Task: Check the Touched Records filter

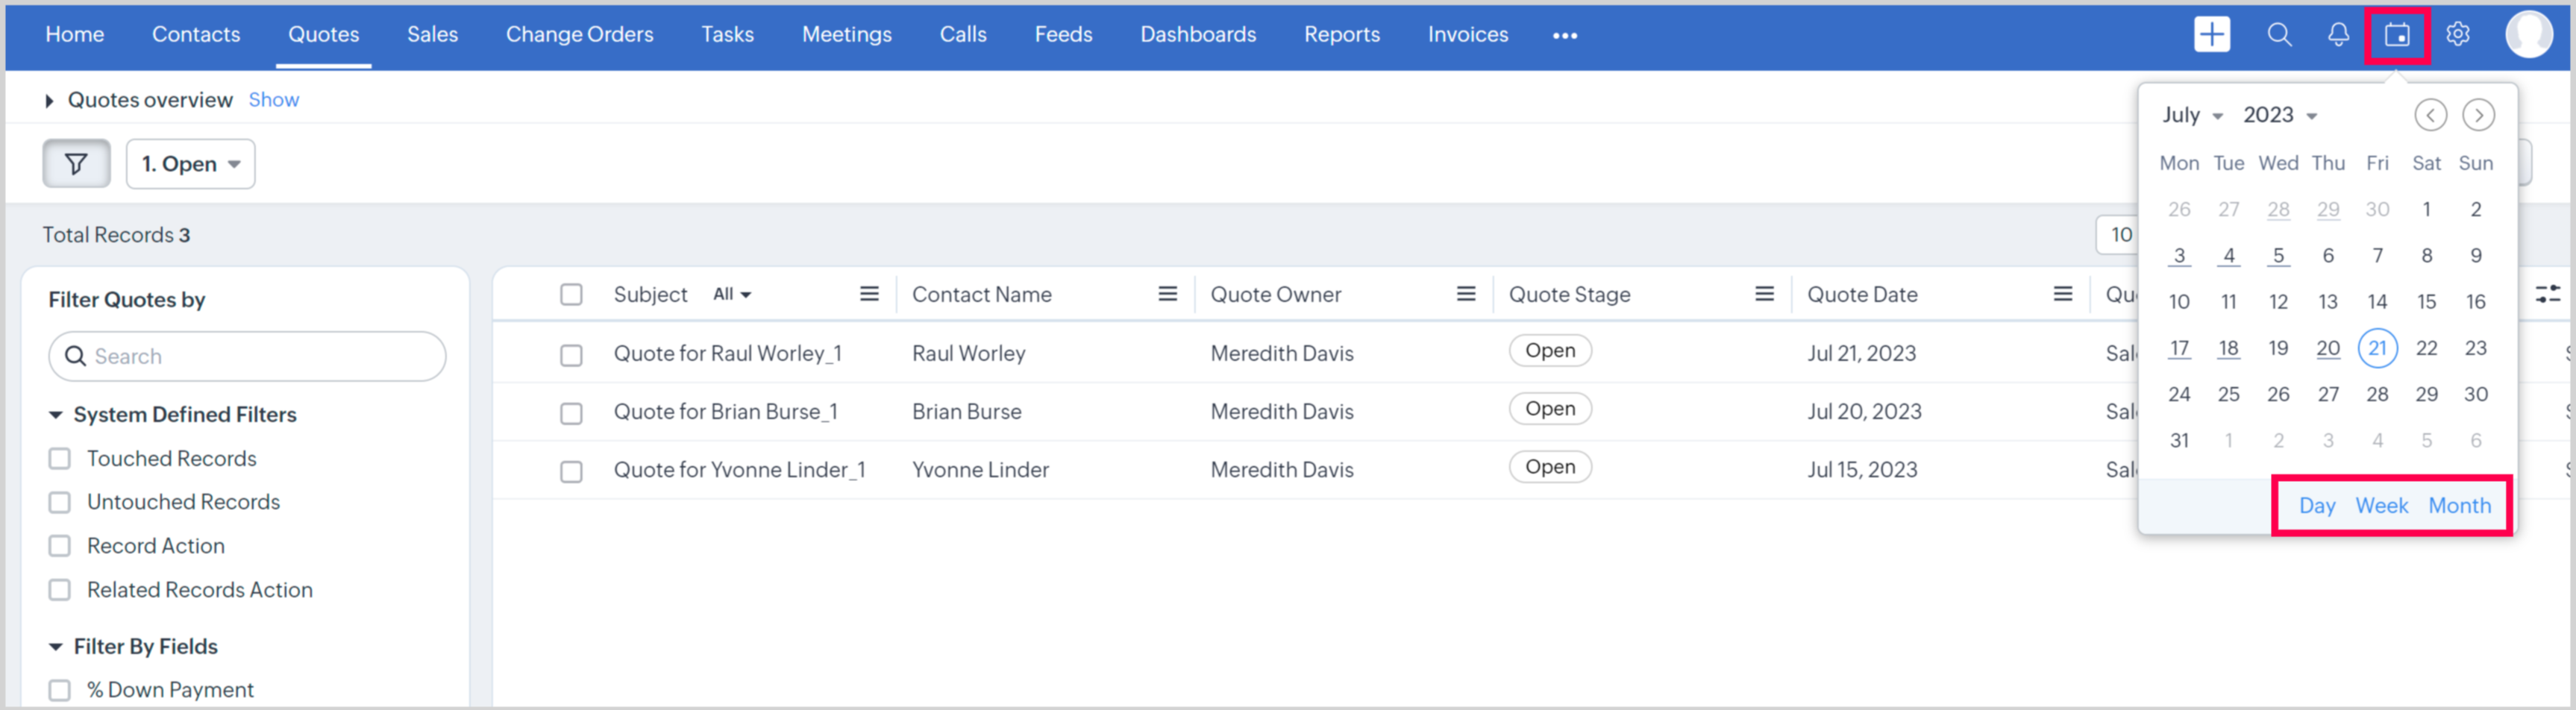Action: (x=60, y=458)
